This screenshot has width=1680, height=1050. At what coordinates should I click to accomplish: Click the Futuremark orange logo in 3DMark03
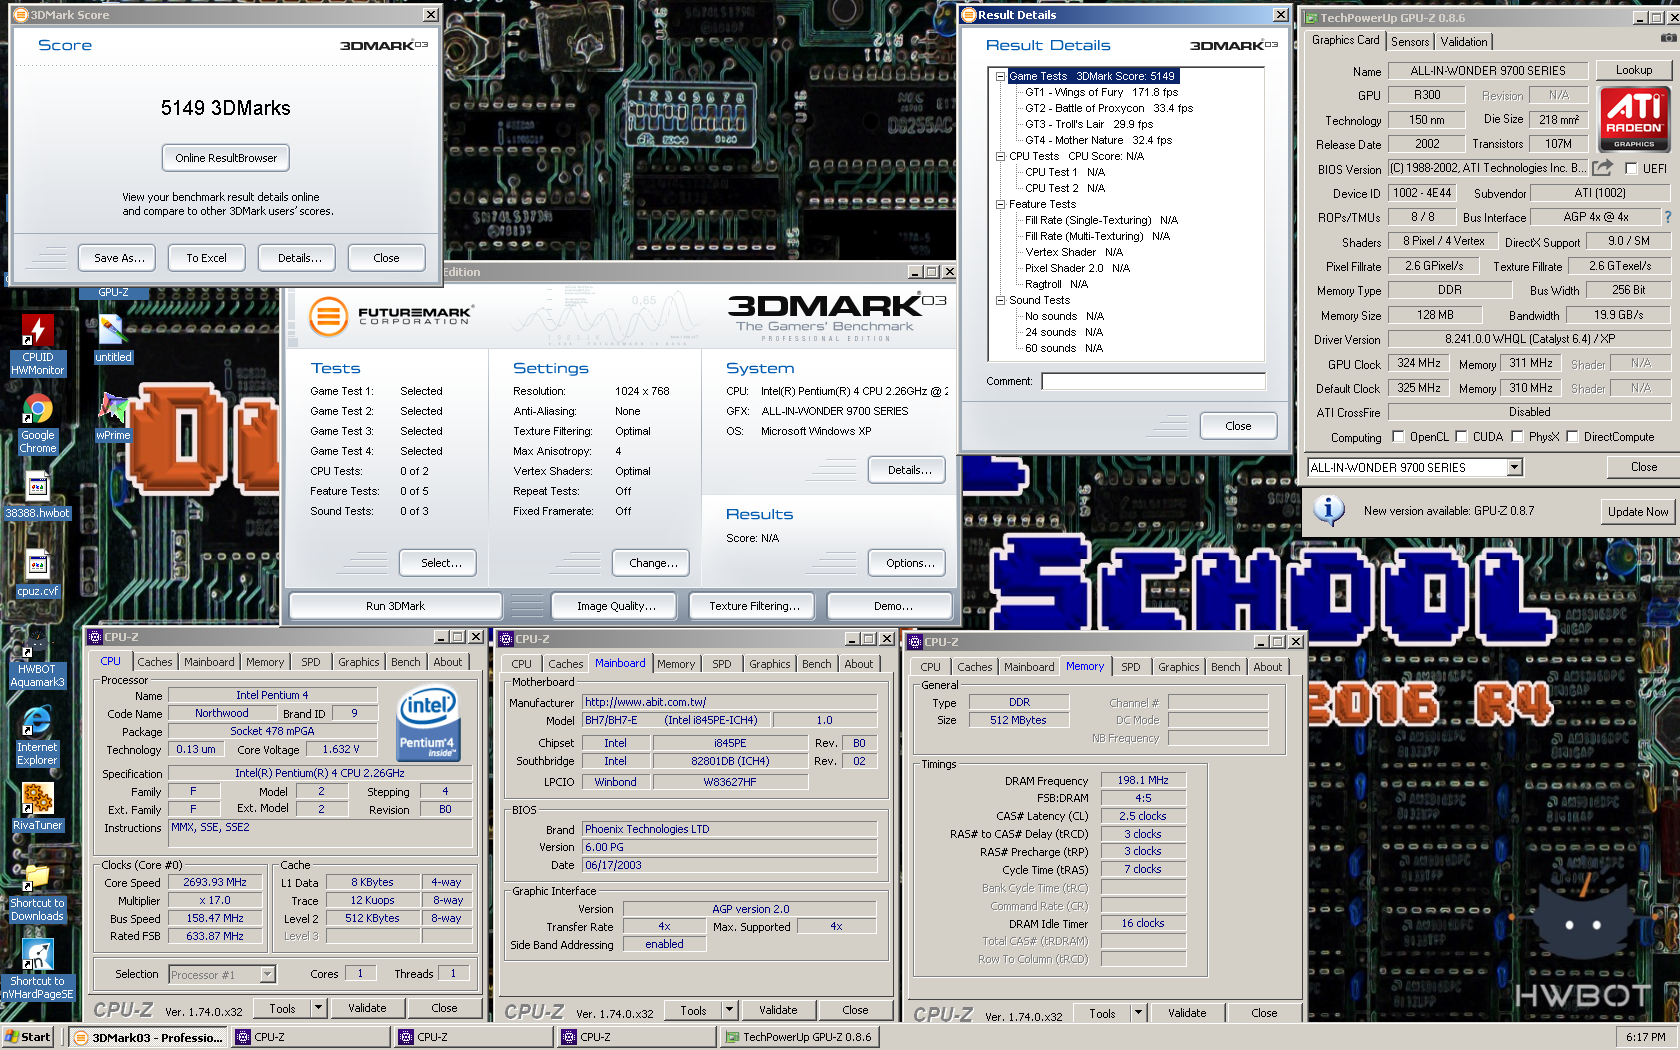tap(327, 316)
